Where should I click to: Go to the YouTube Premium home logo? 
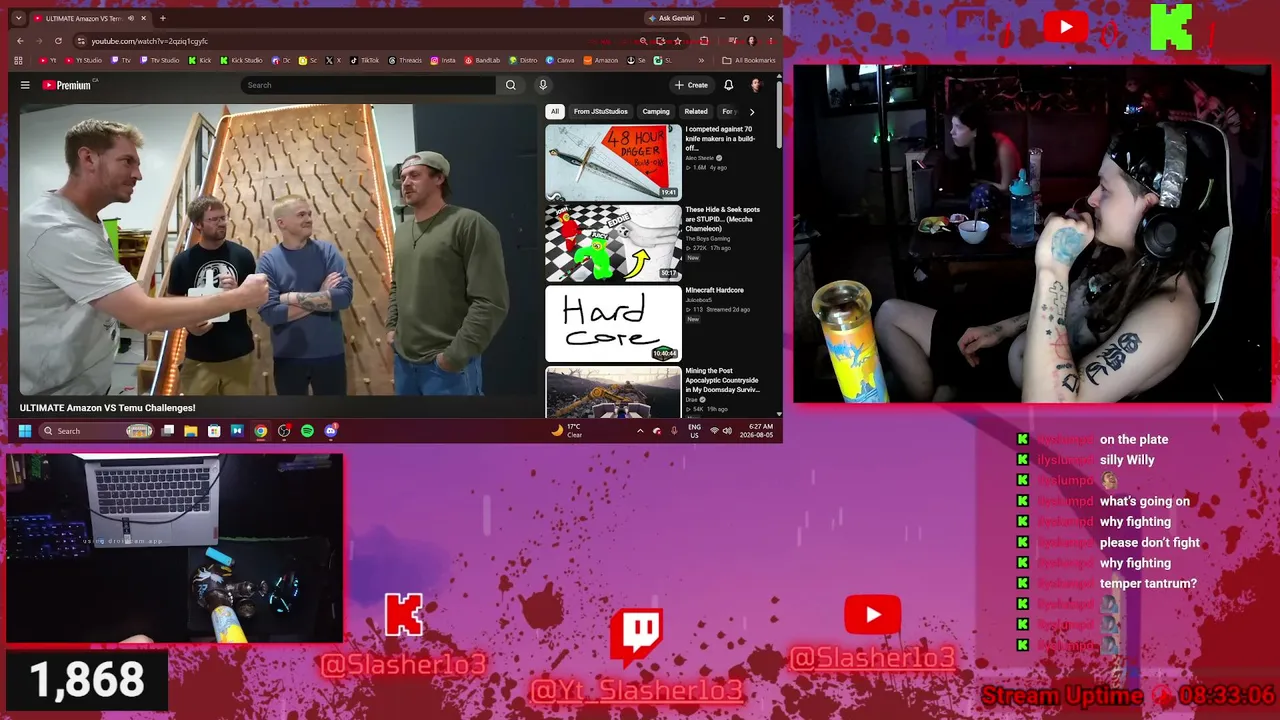[67, 85]
